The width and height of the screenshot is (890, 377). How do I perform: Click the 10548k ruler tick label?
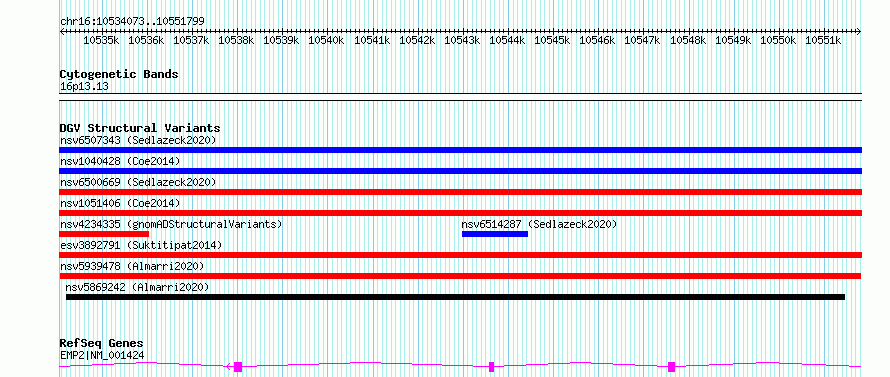pos(688,40)
